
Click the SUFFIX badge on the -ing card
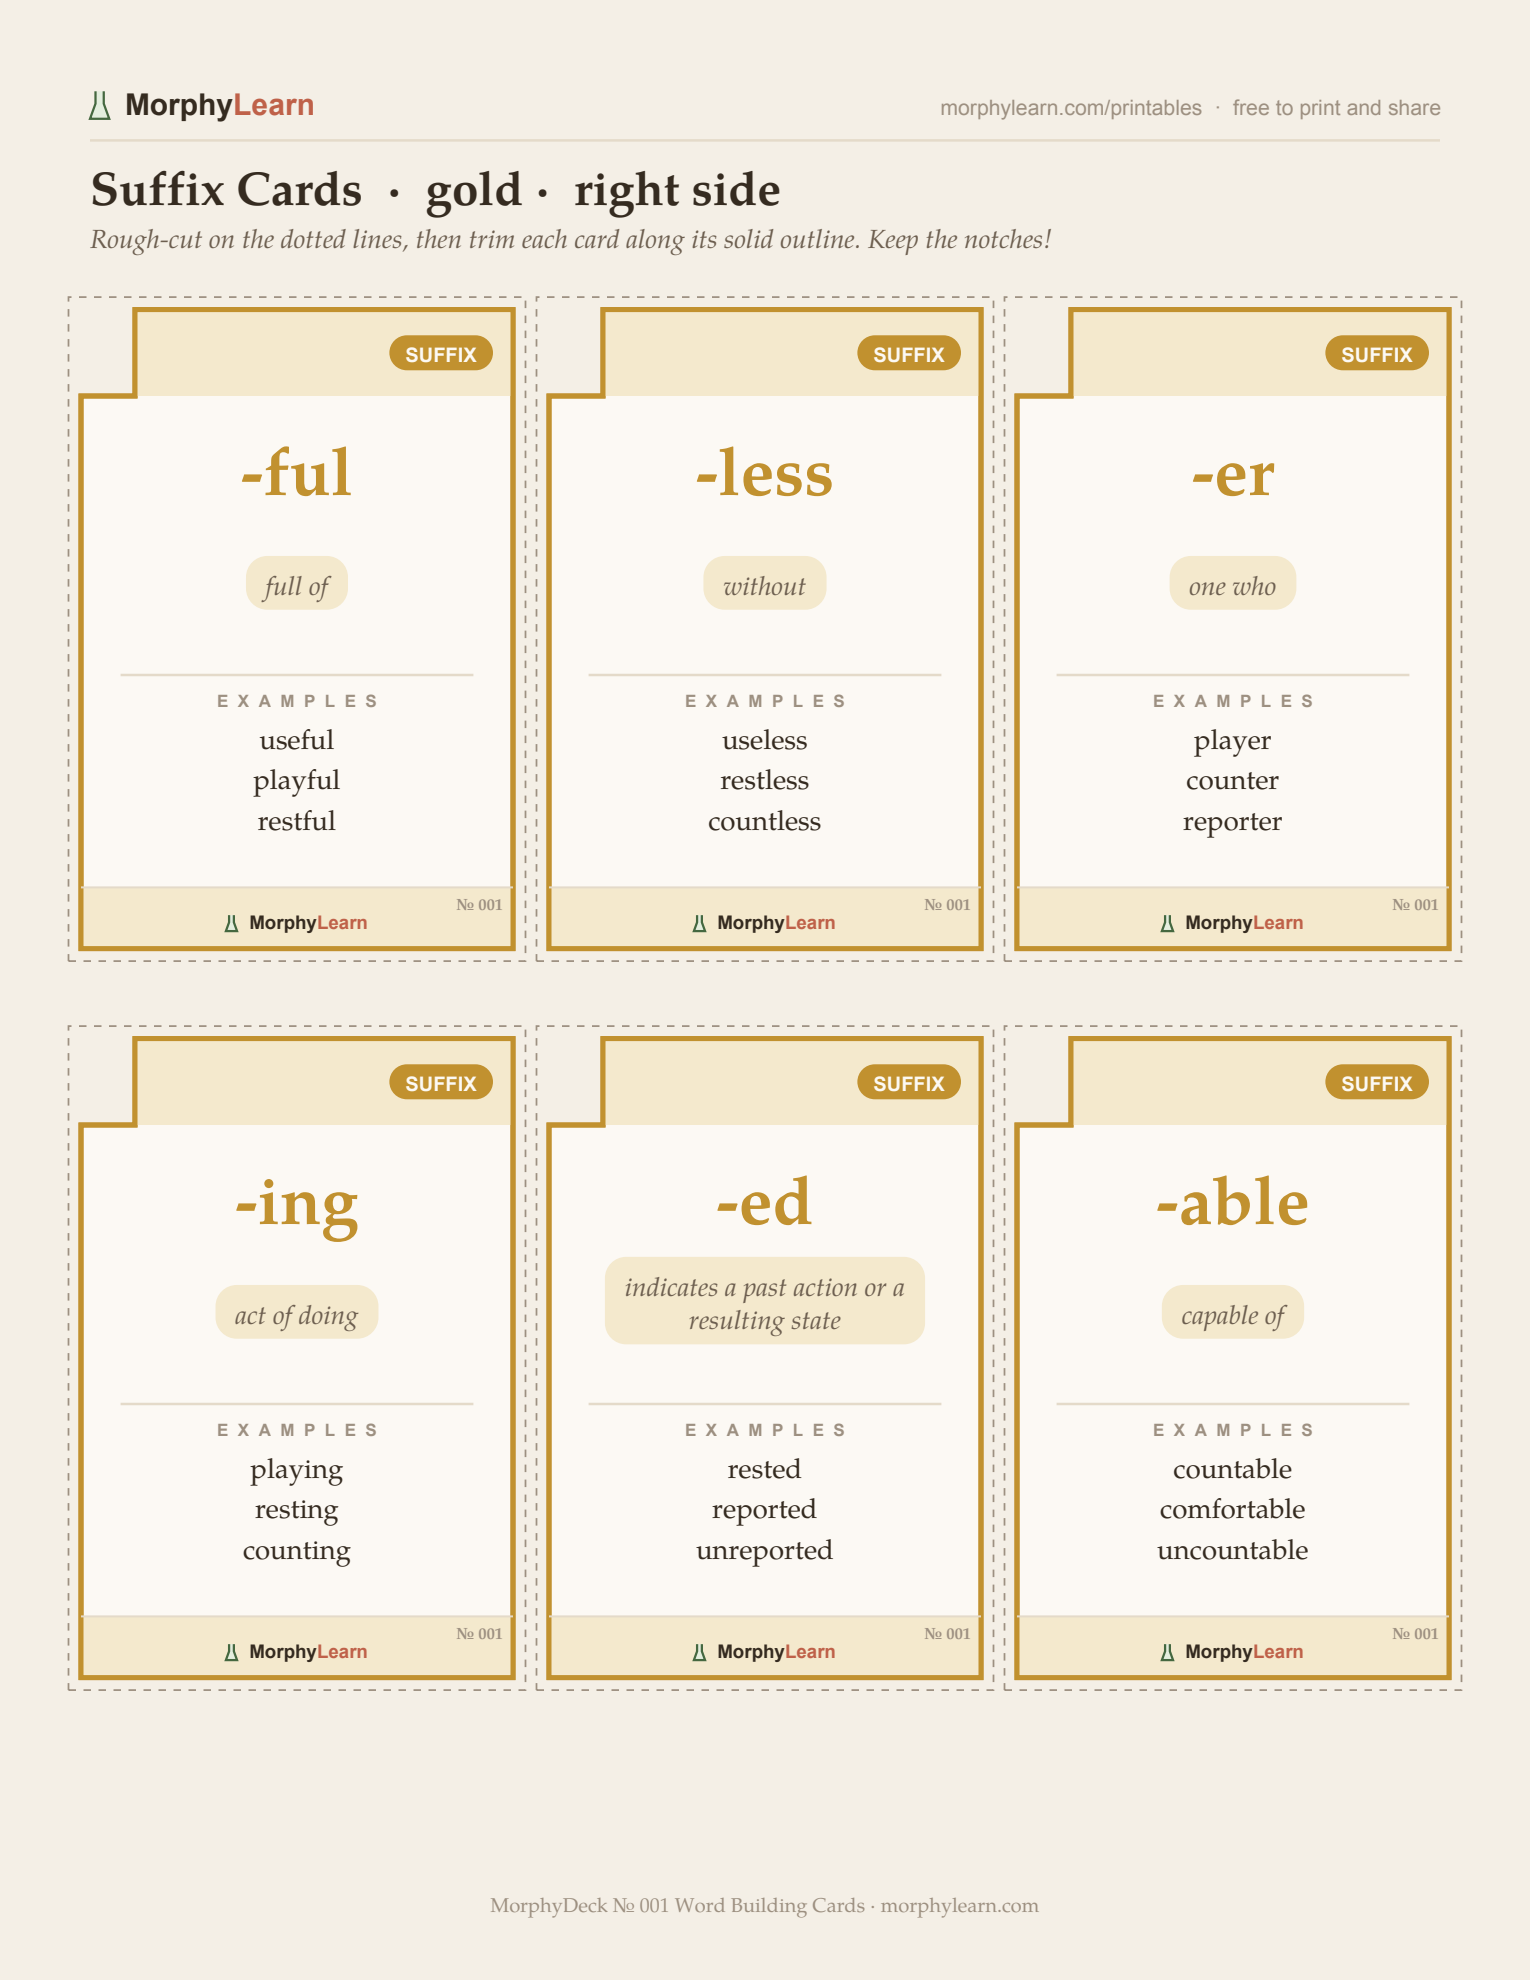(441, 1083)
